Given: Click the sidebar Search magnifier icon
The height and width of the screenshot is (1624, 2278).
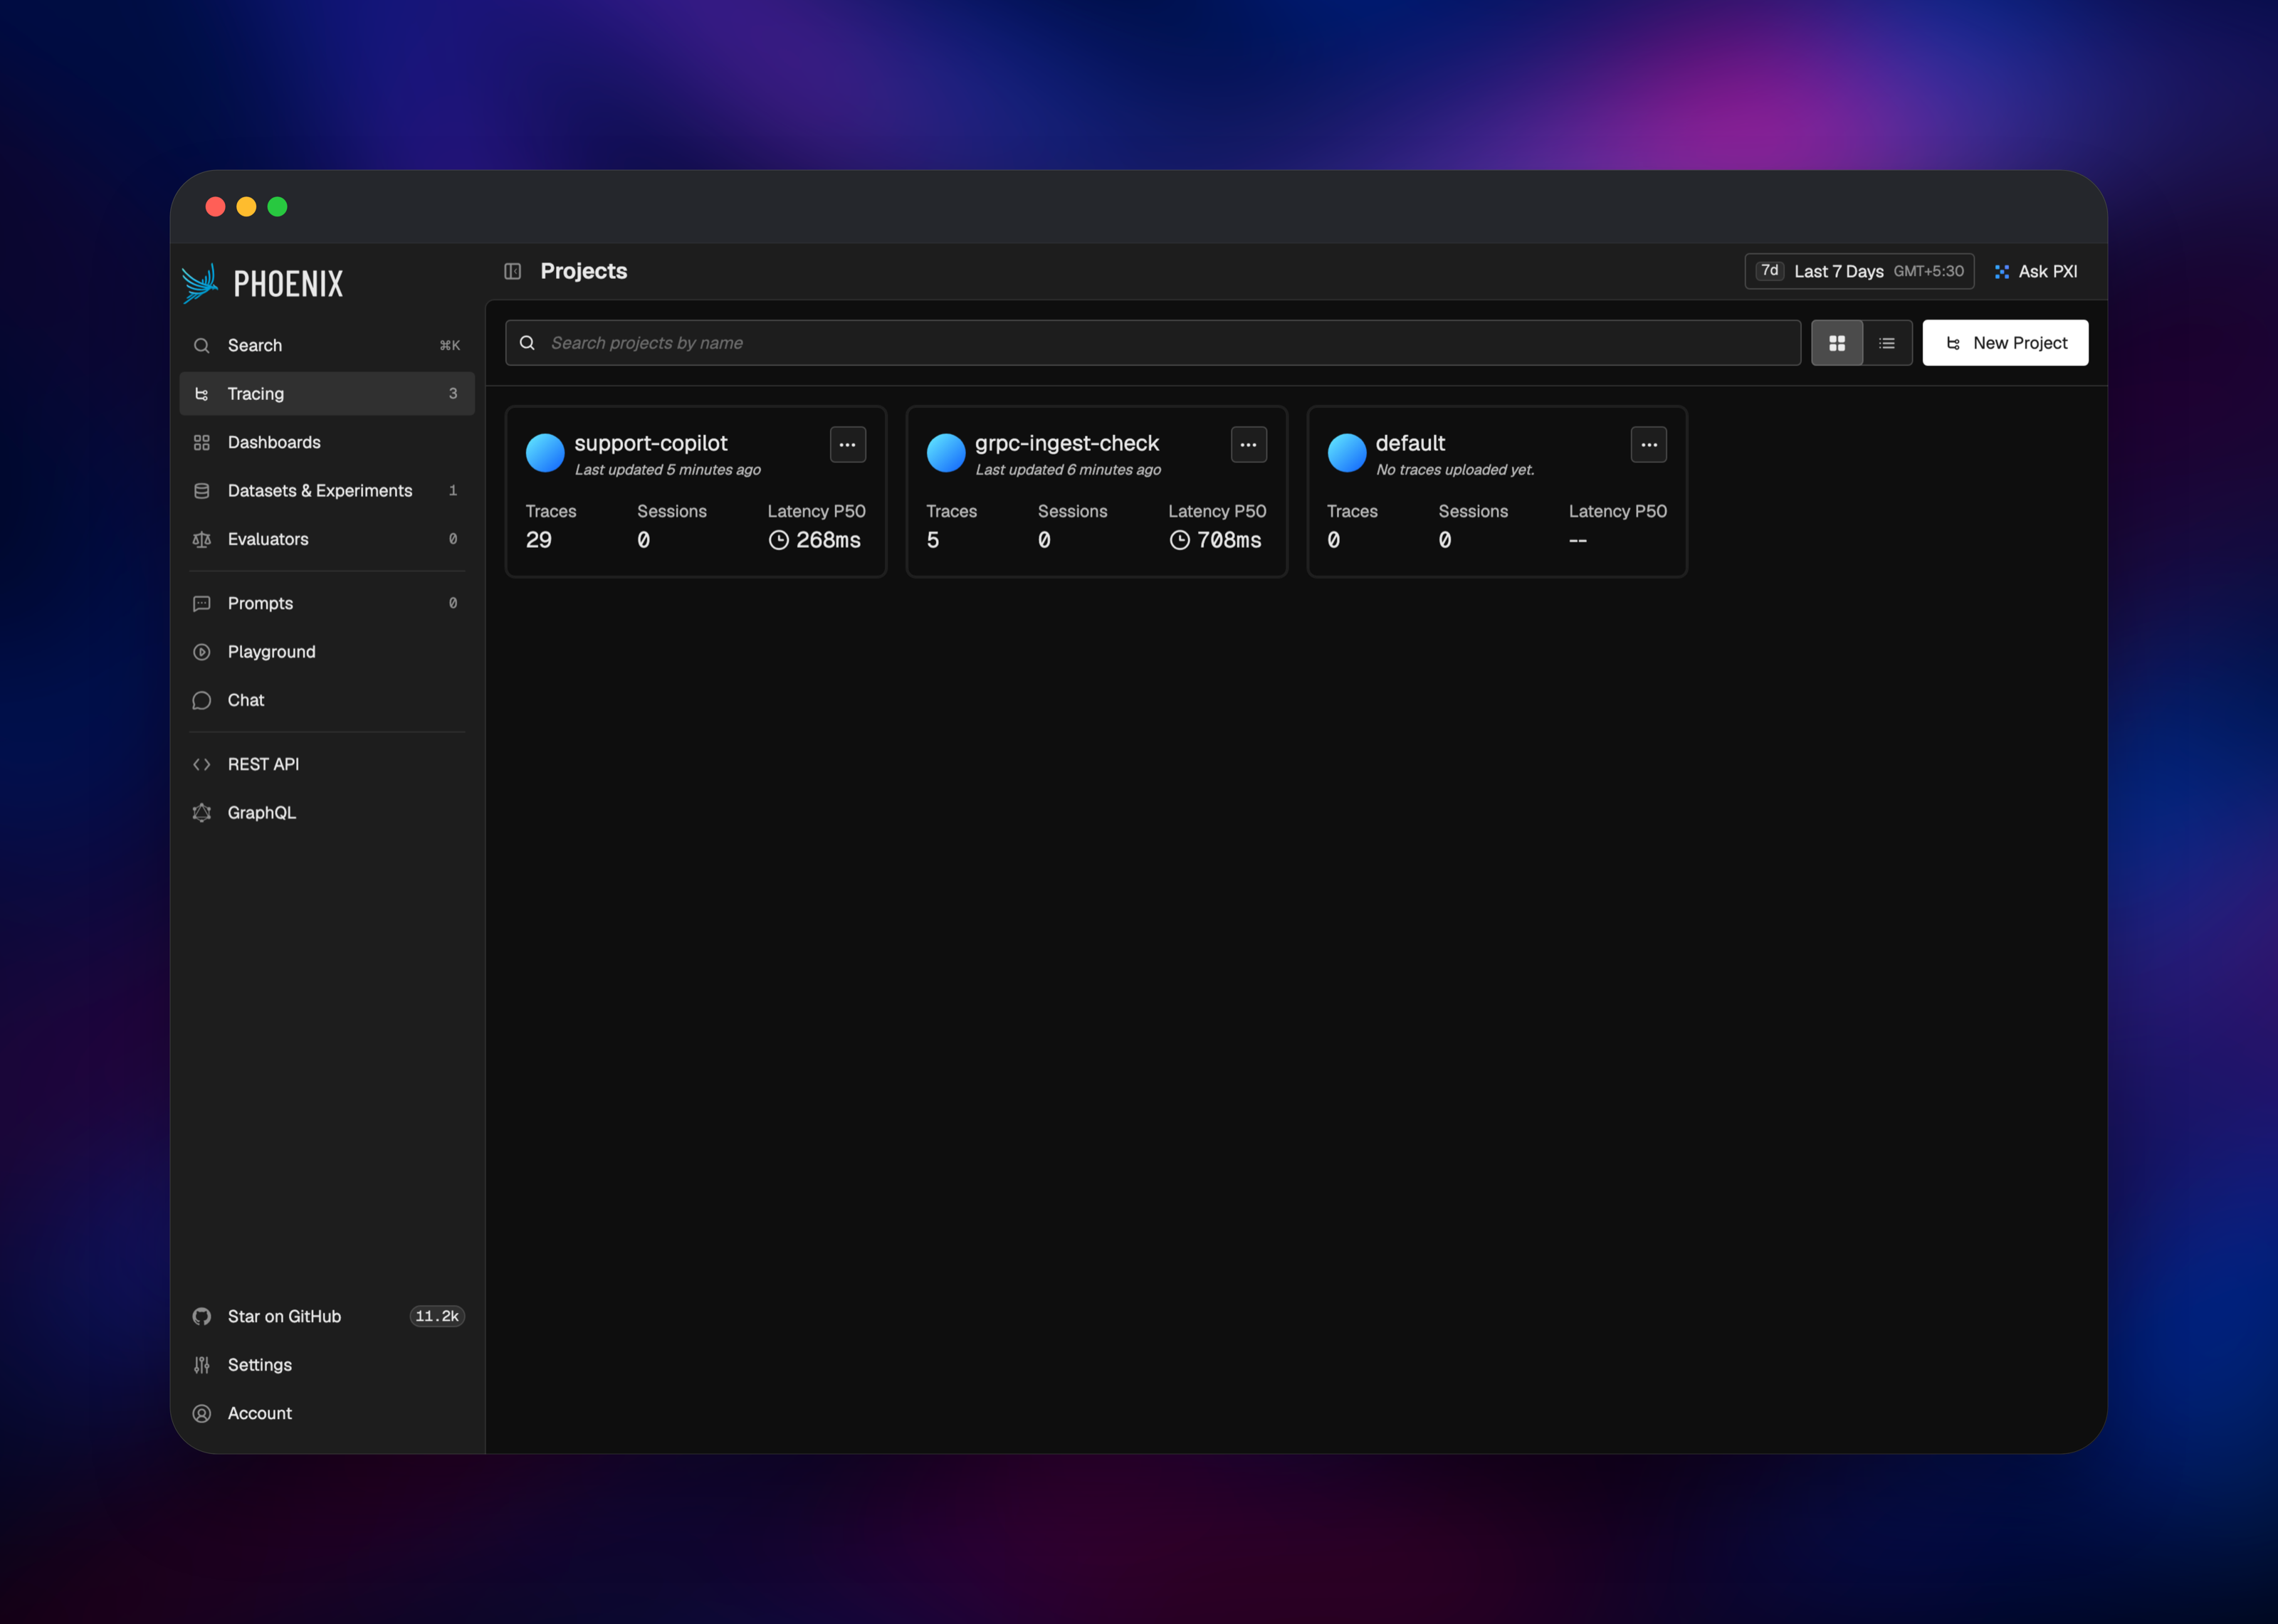Looking at the screenshot, I should coord(202,345).
